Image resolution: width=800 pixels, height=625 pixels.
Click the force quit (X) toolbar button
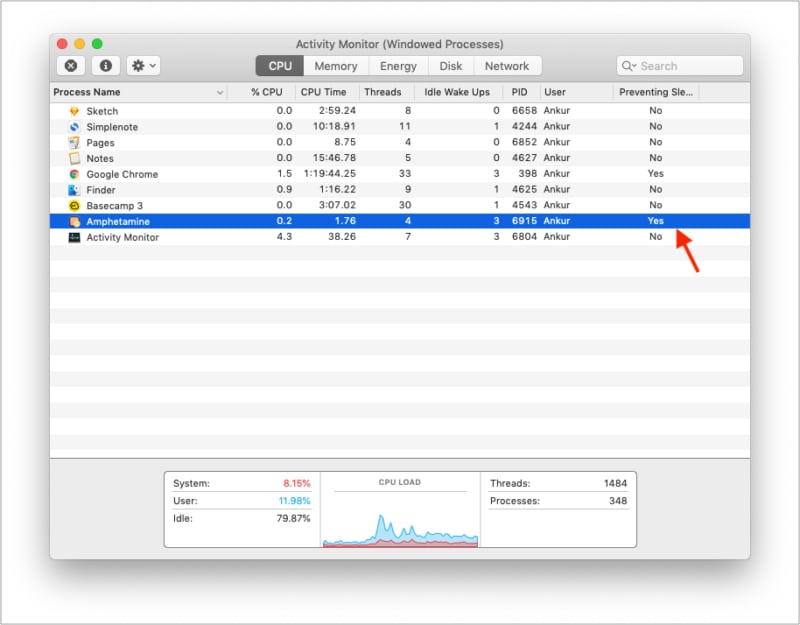(x=71, y=65)
